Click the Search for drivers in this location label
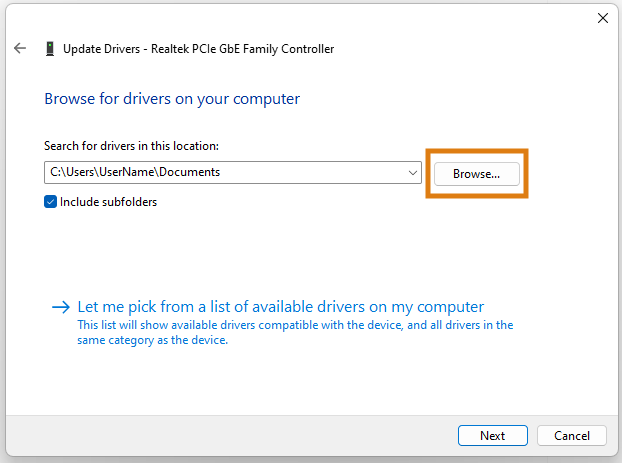 [131, 146]
